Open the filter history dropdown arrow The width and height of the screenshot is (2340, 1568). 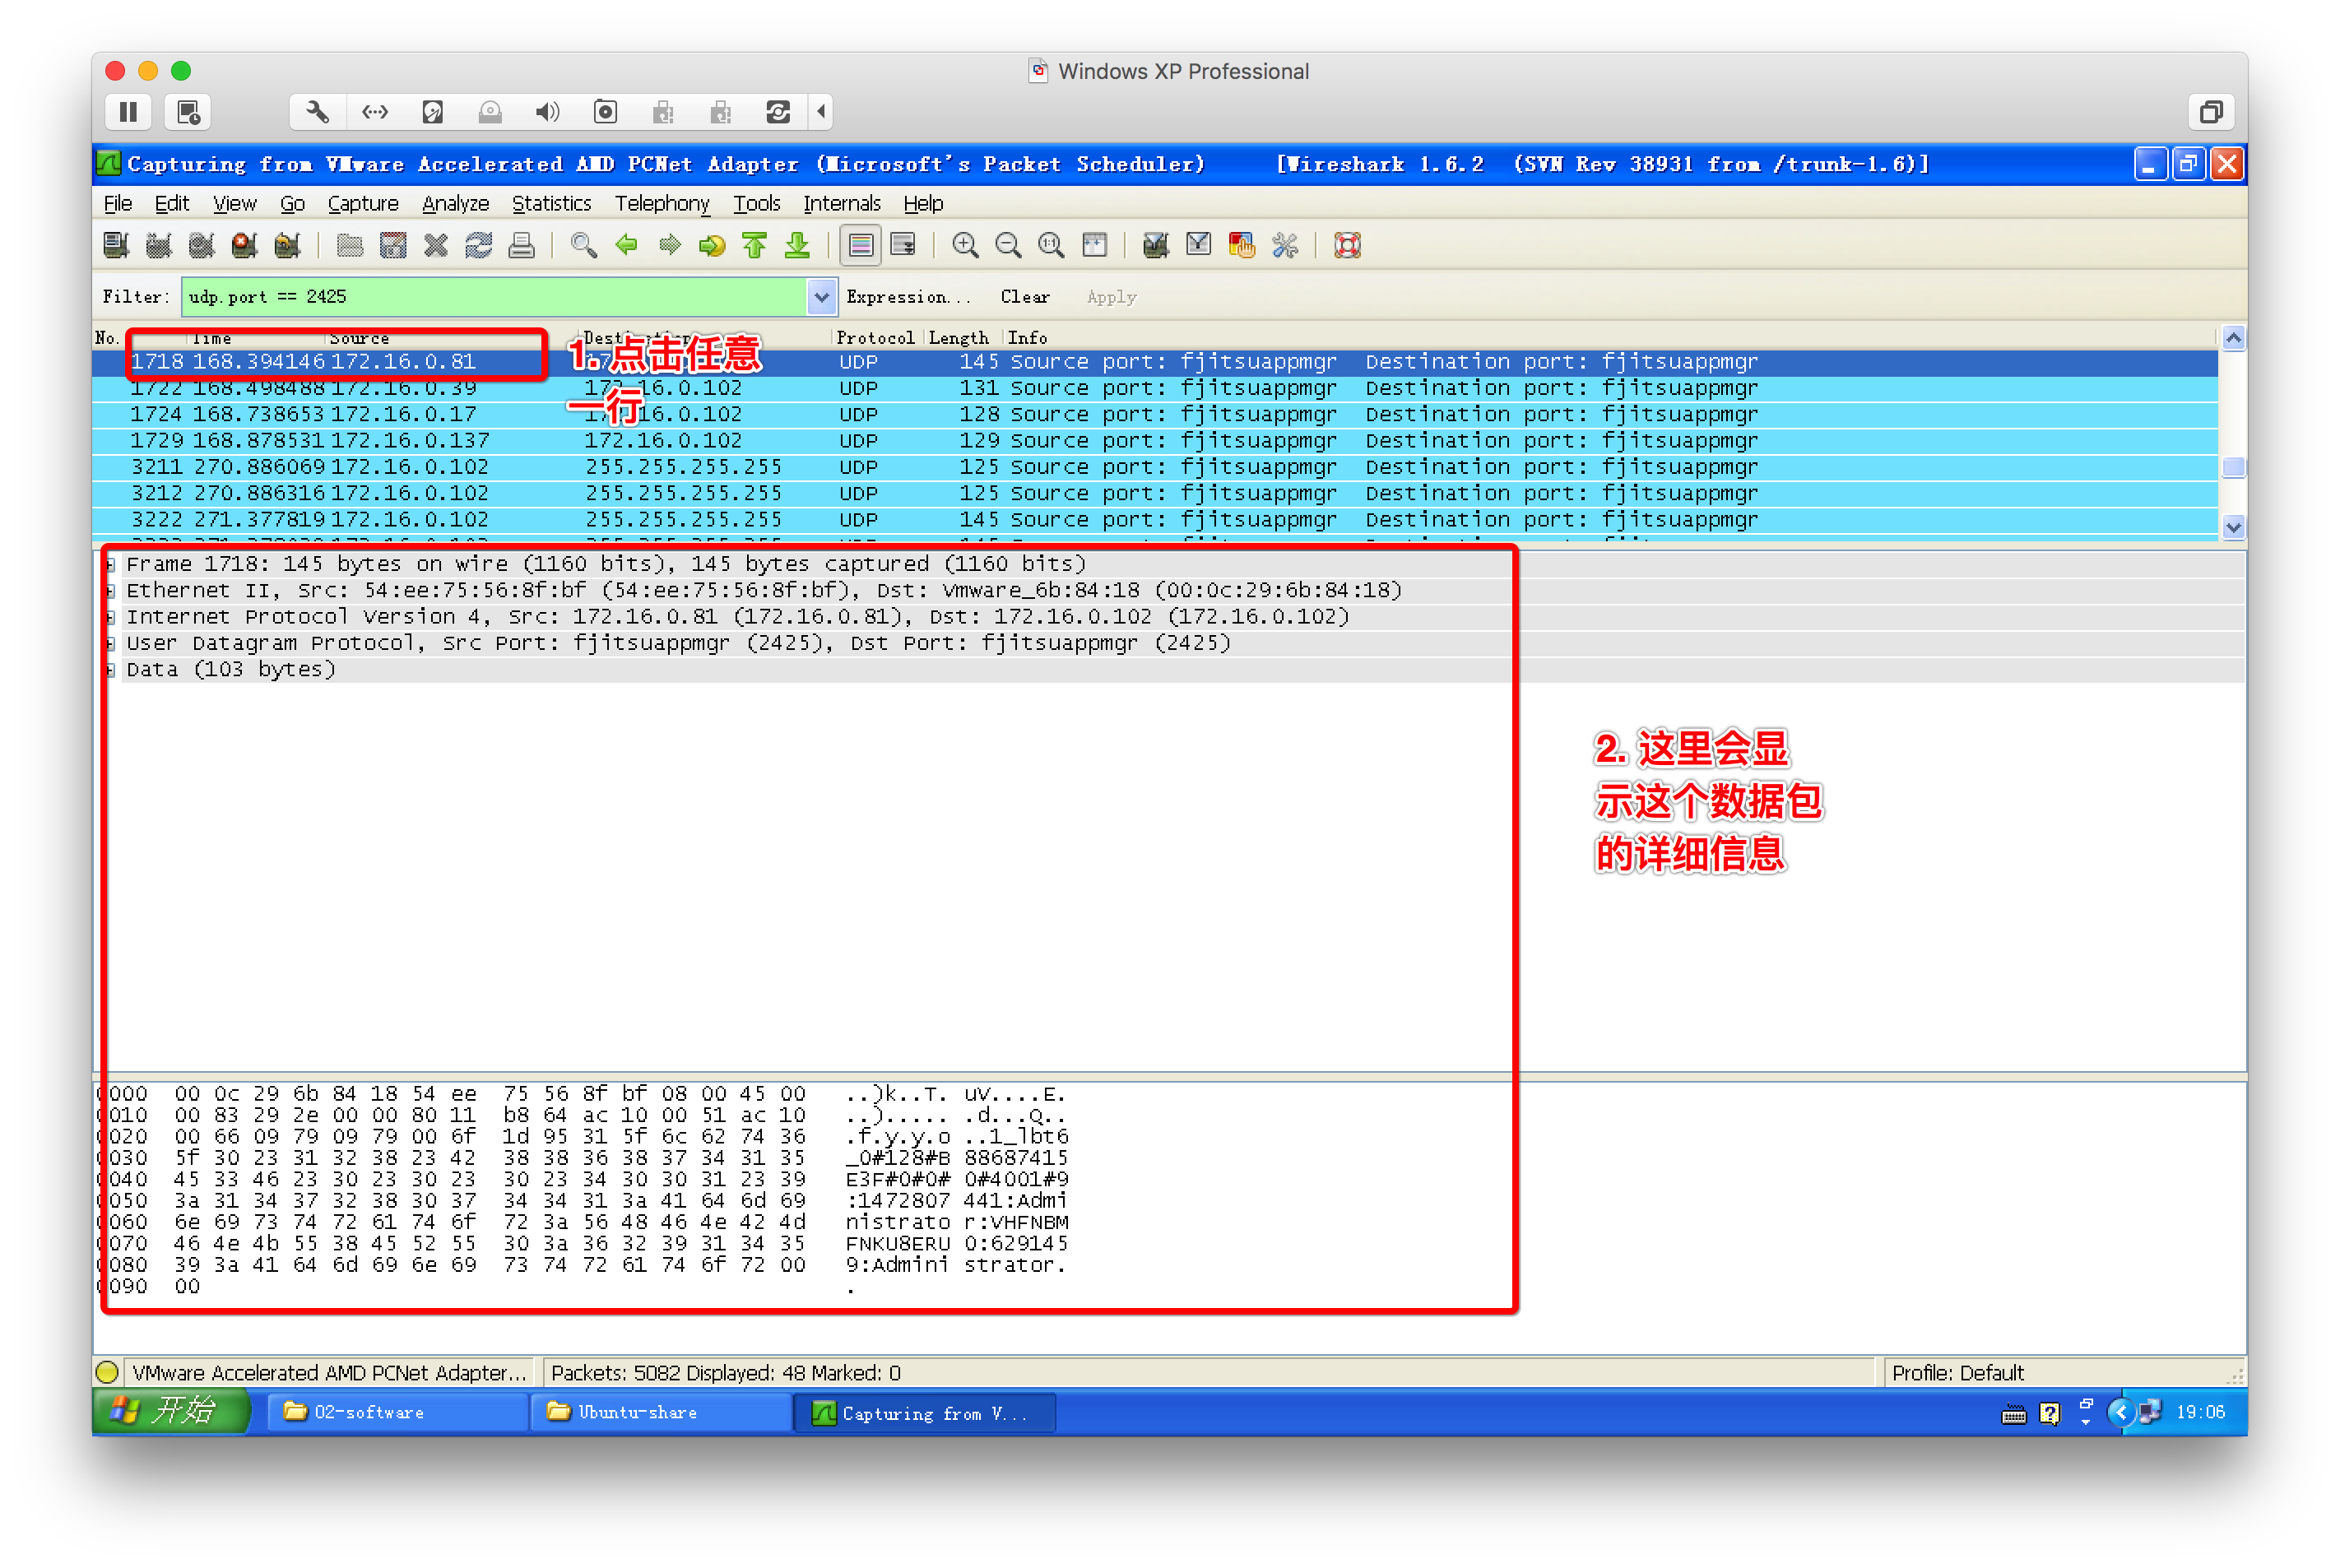pos(821,297)
